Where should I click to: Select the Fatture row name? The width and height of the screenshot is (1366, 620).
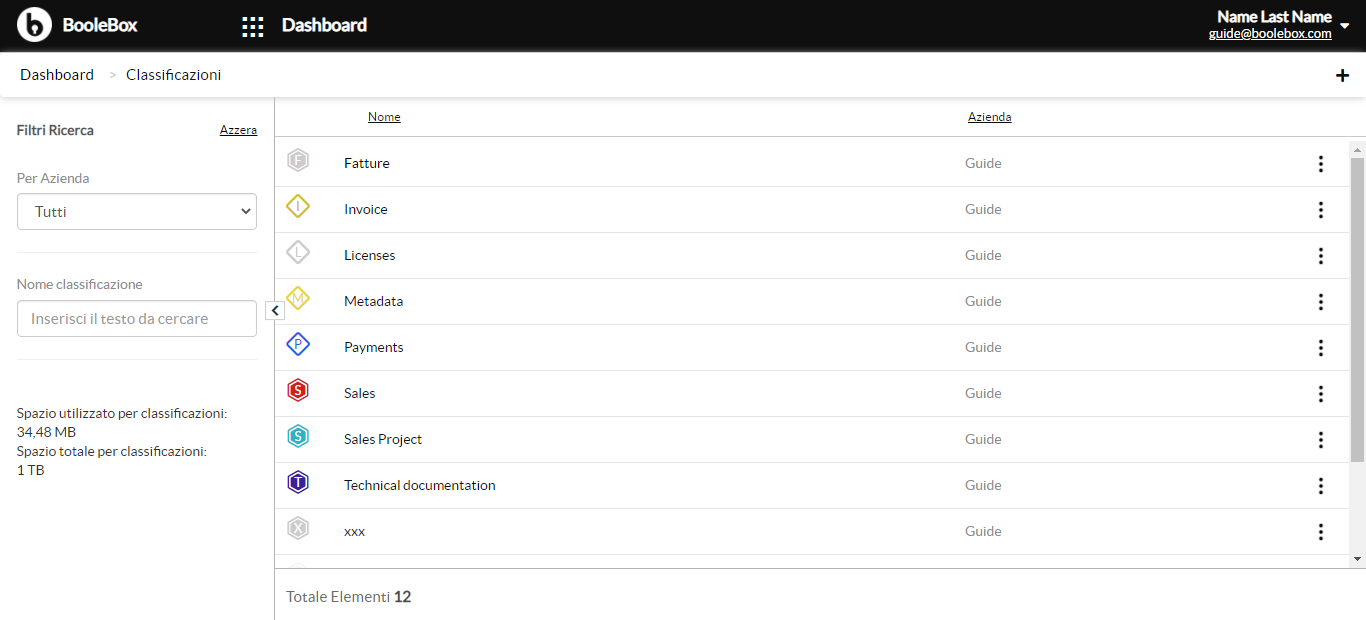367,163
